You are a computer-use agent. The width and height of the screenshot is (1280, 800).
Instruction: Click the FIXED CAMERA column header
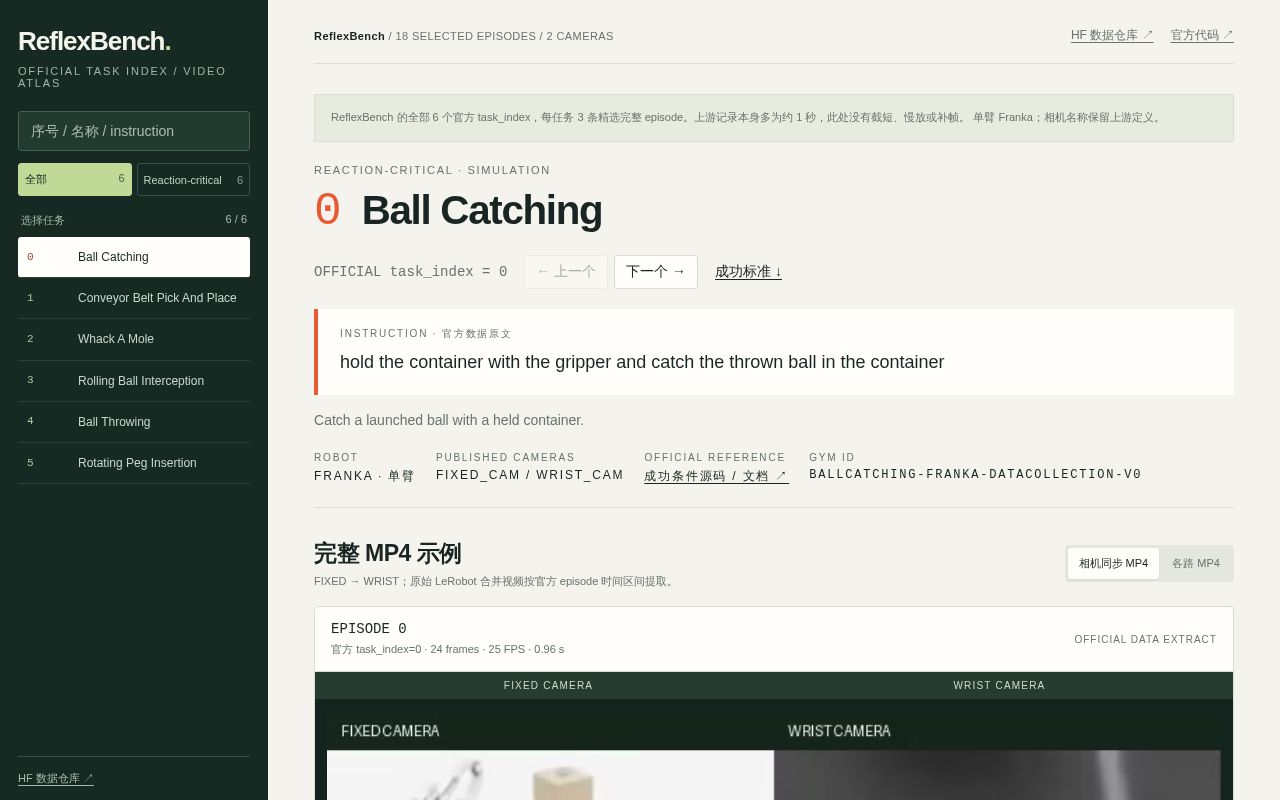pyautogui.click(x=548, y=686)
